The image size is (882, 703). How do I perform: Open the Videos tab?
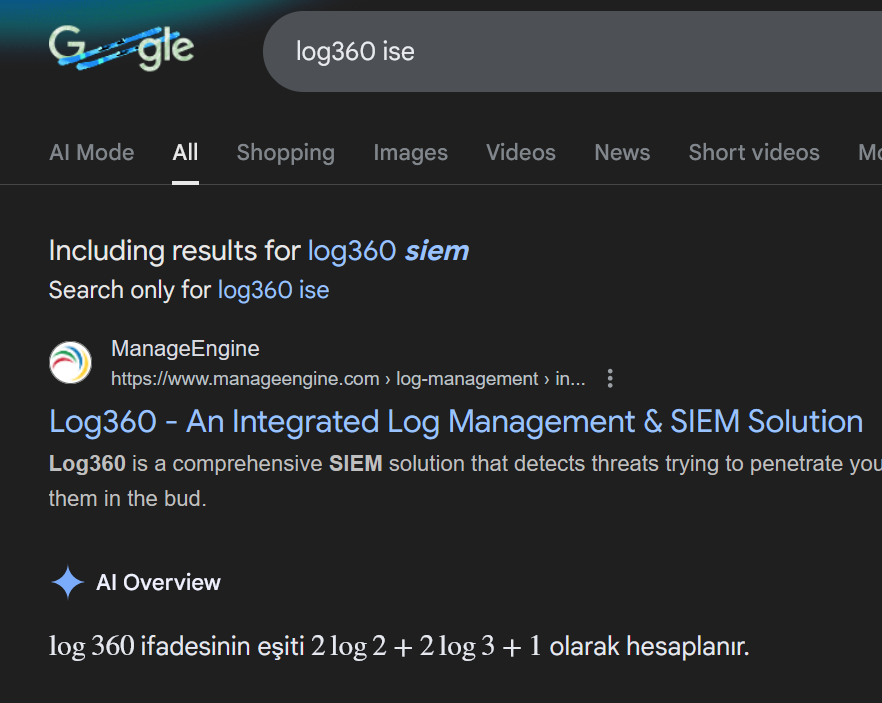tap(520, 153)
